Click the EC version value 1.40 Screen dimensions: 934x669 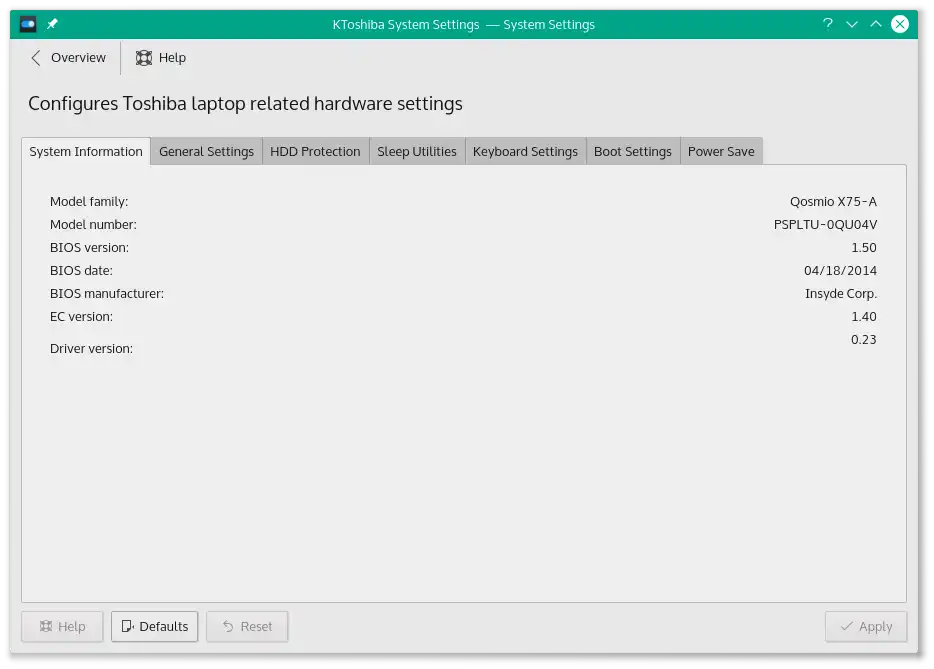click(x=864, y=316)
